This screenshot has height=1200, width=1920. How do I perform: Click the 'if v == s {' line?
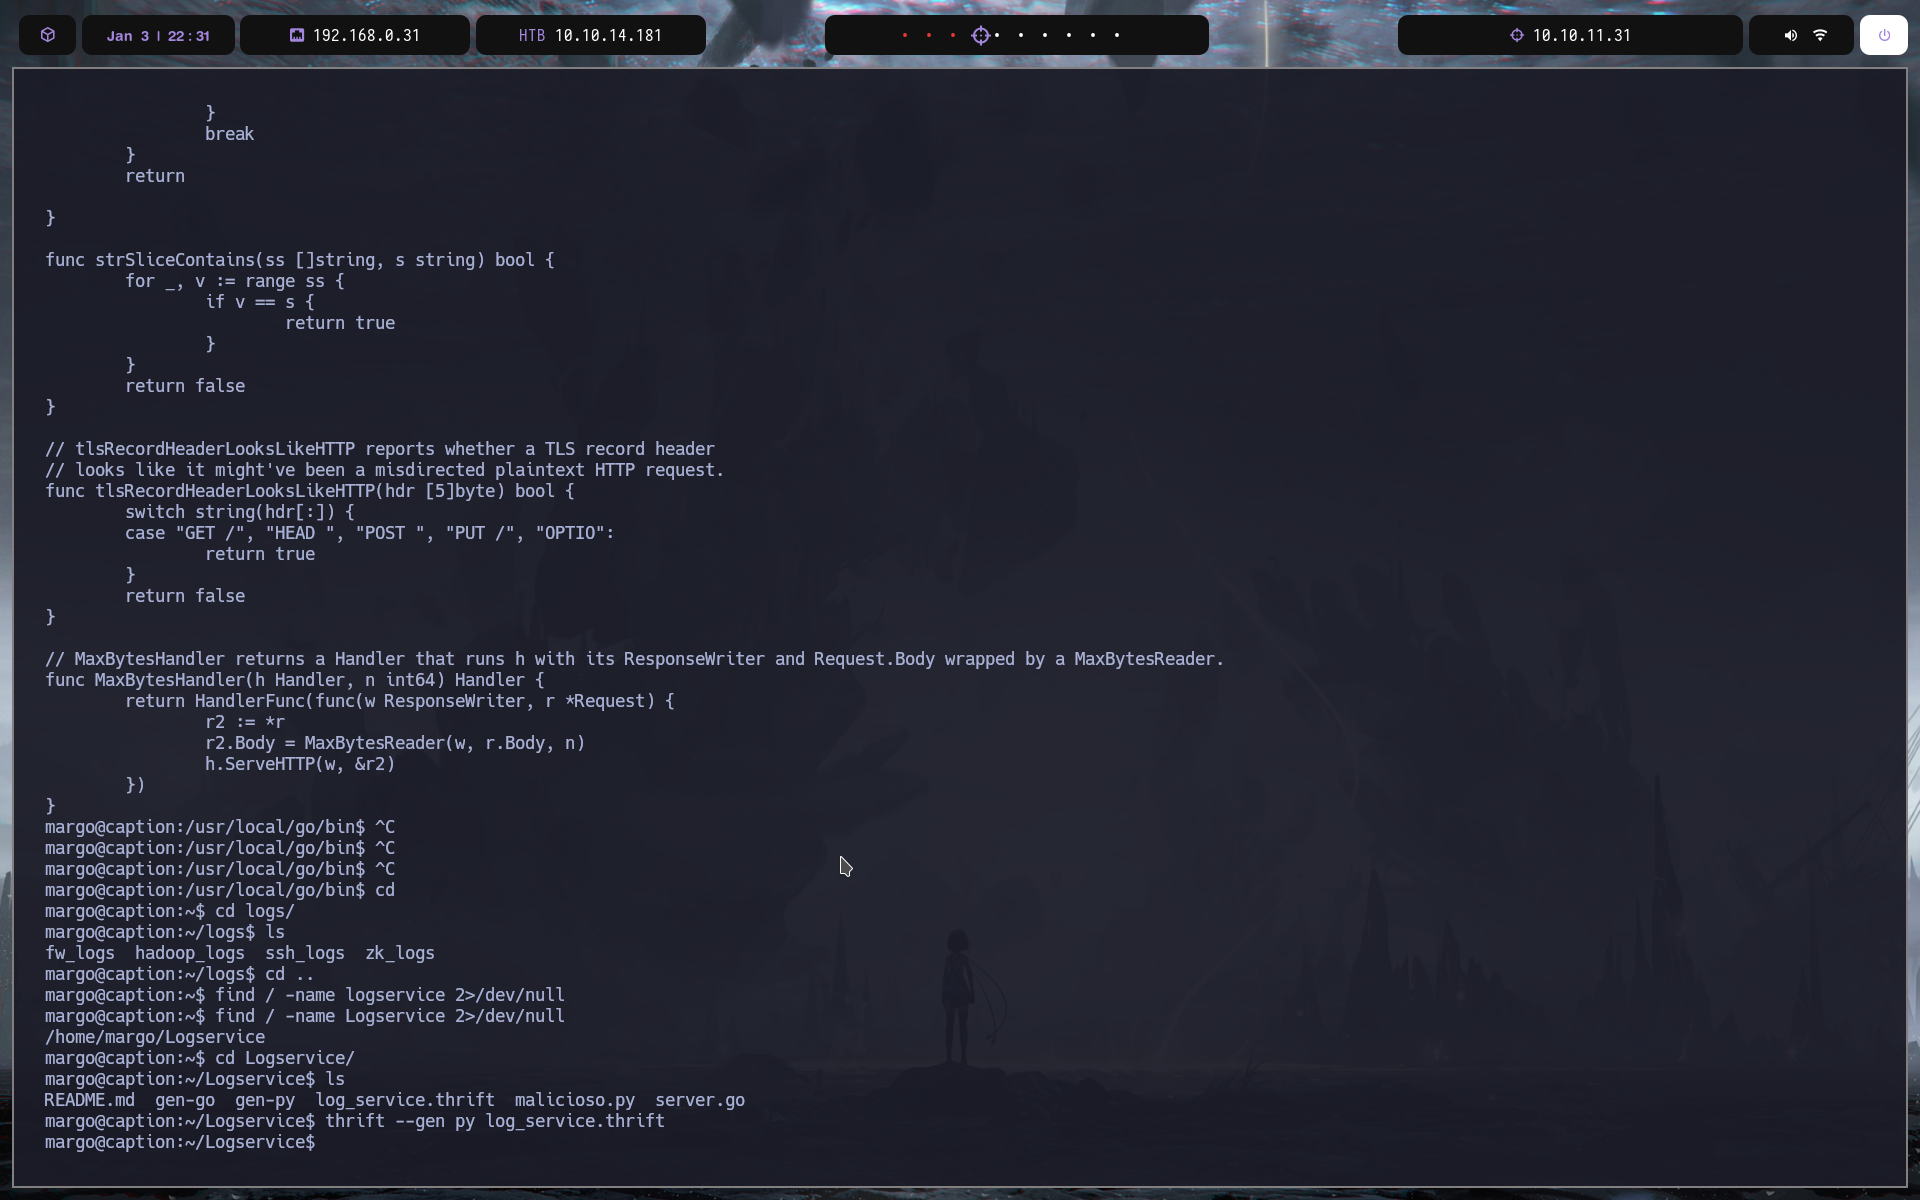click(x=260, y=302)
